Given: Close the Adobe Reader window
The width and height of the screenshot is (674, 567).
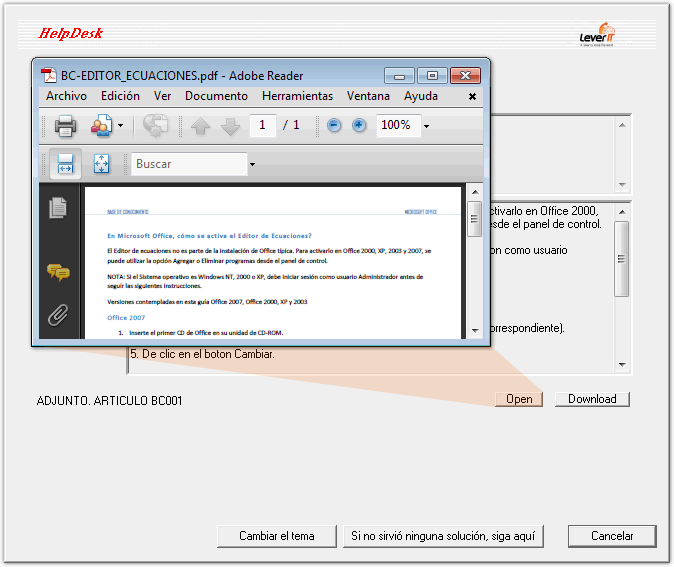Looking at the screenshot, I should [466, 76].
